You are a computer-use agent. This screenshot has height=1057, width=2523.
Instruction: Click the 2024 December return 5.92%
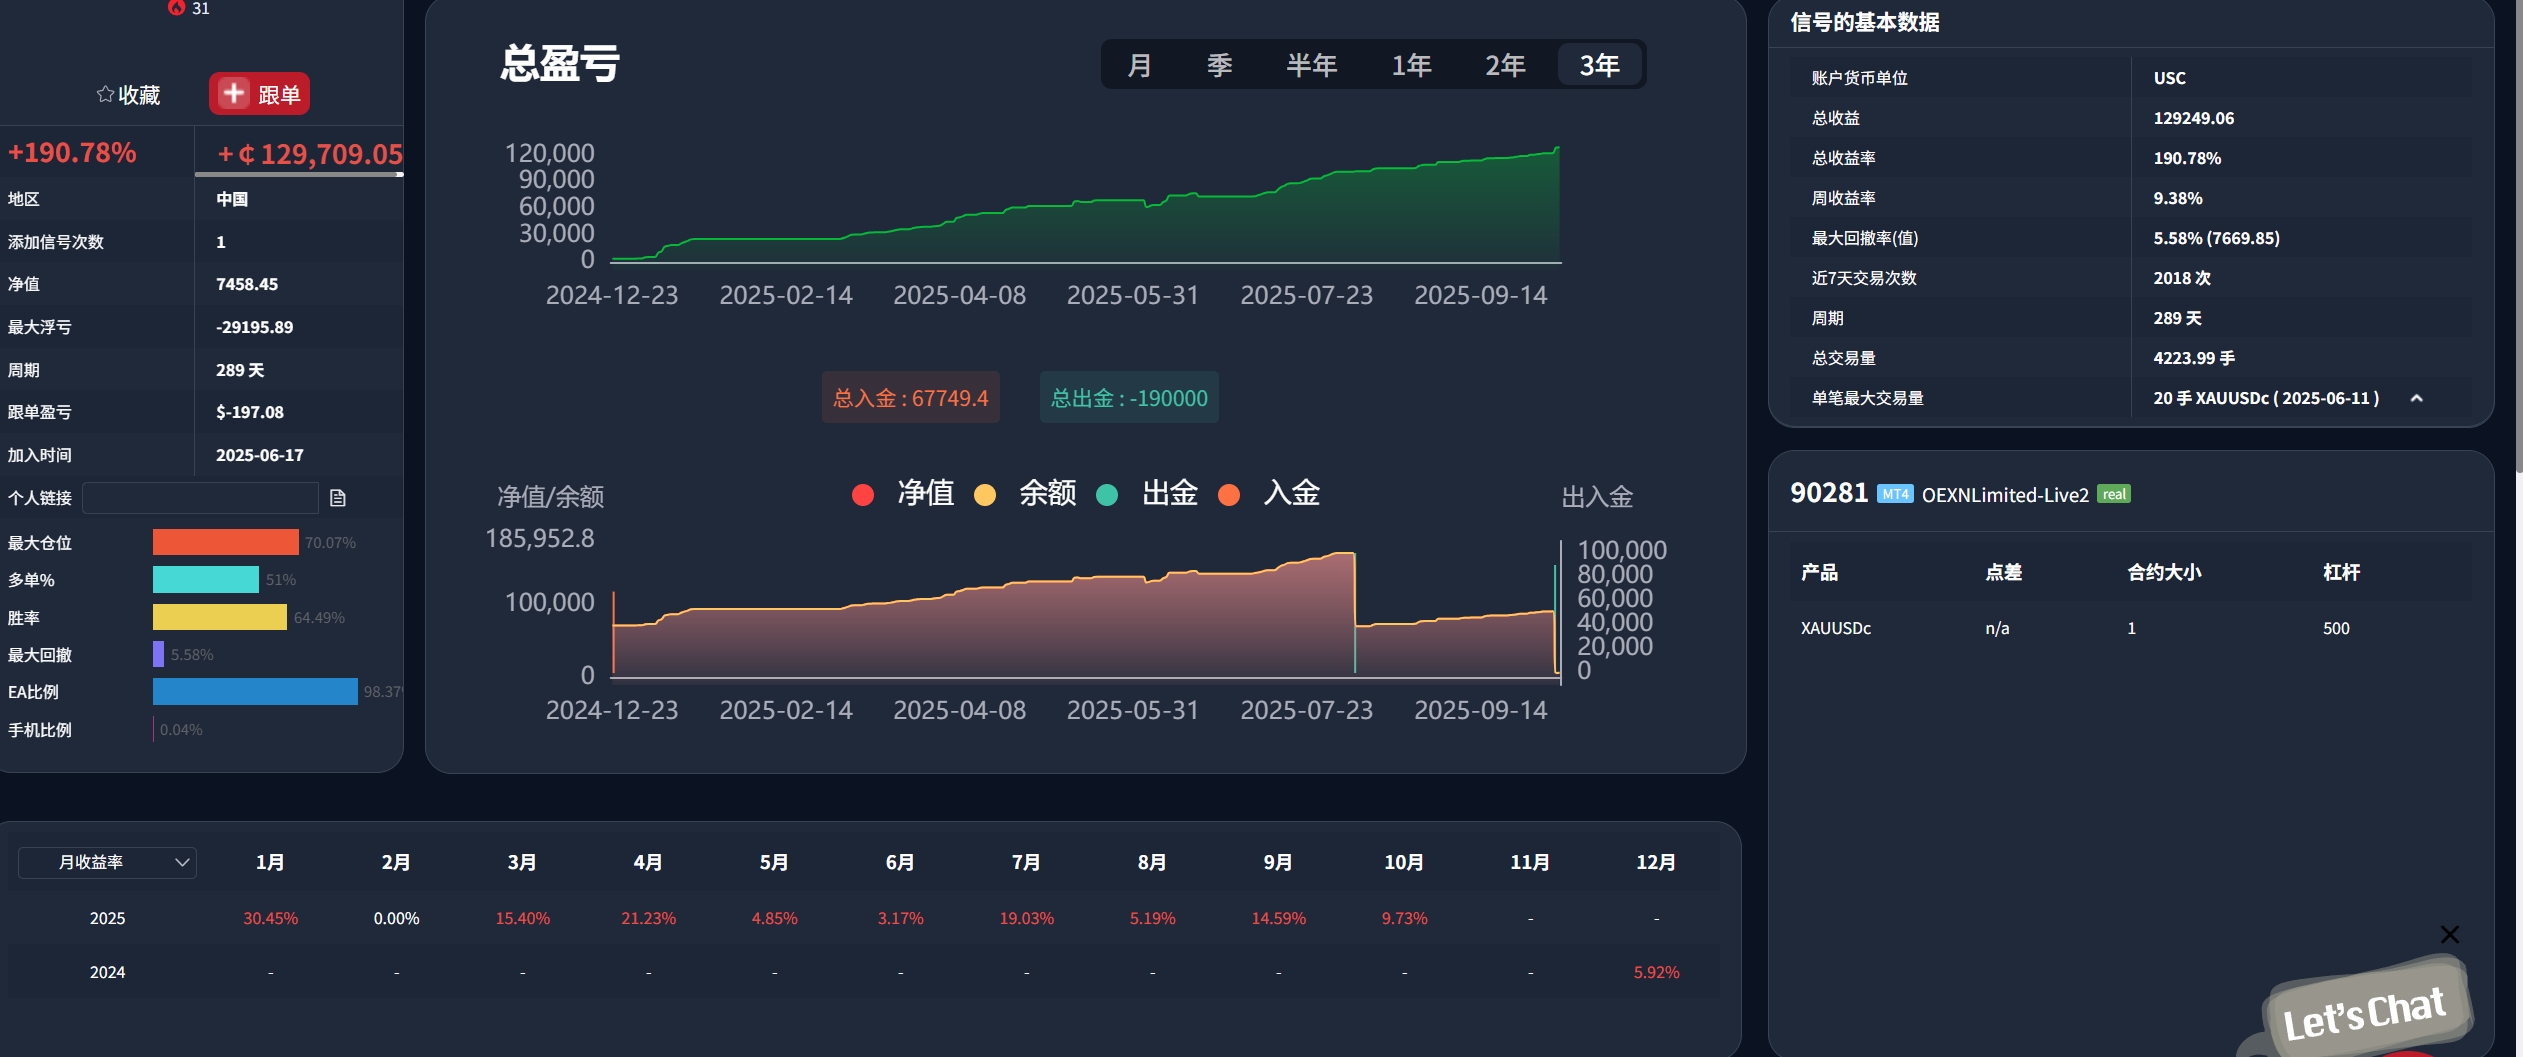pyautogui.click(x=1657, y=972)
